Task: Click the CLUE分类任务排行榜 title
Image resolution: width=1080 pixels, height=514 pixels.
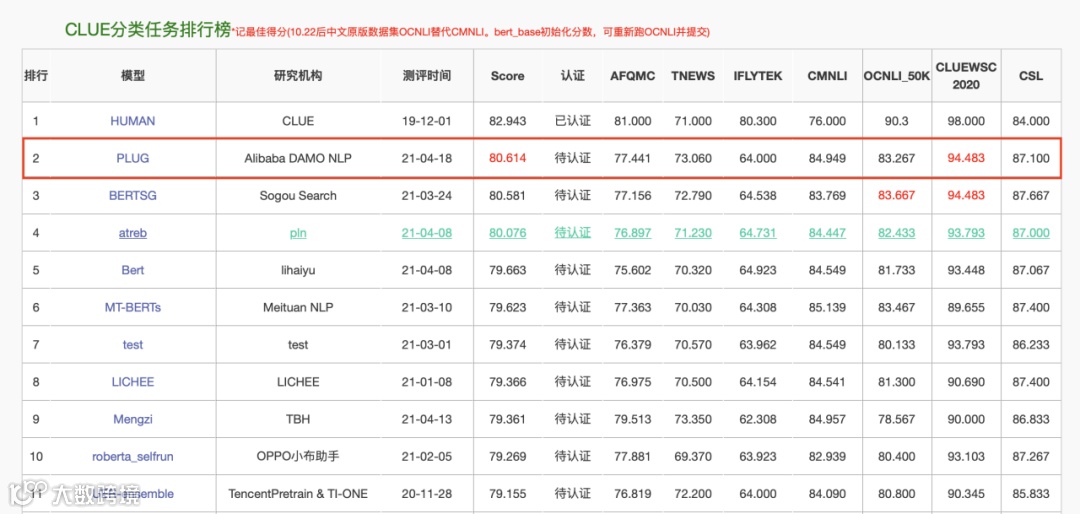Action: point(147,29)
